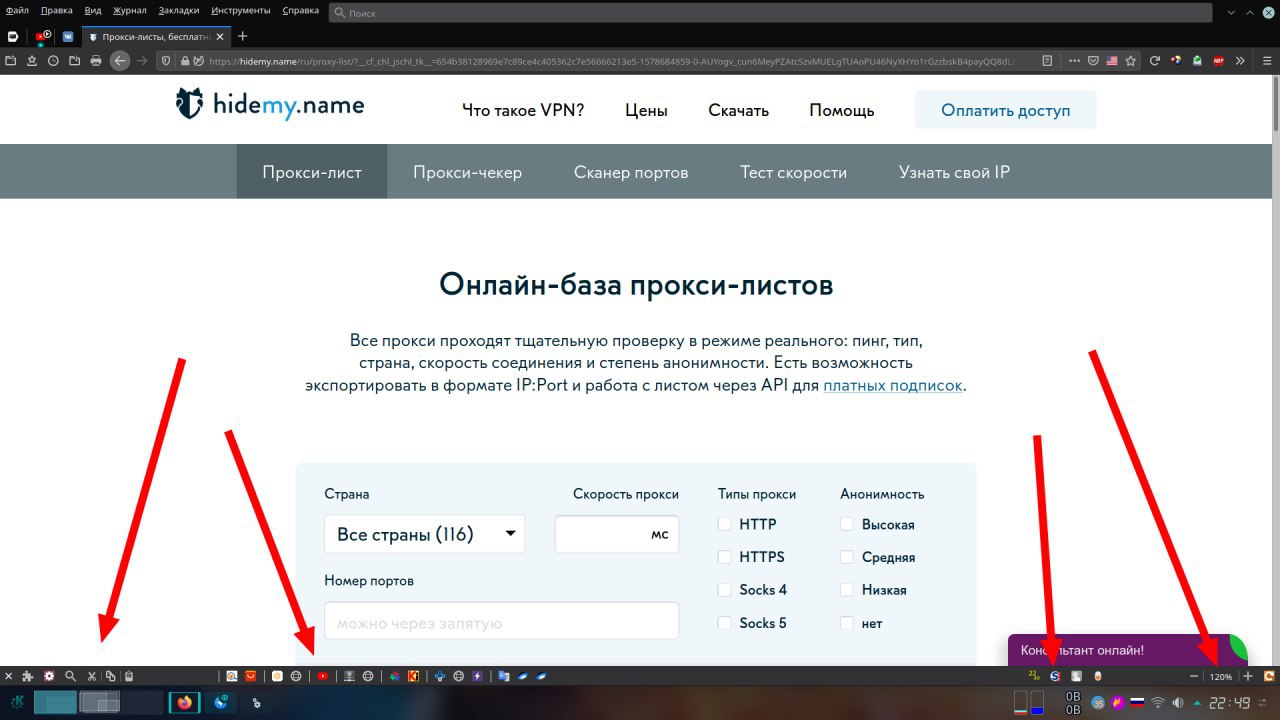Open the 'Закладки' menu
Screen dimensions: 1280x720
point(180,10)
